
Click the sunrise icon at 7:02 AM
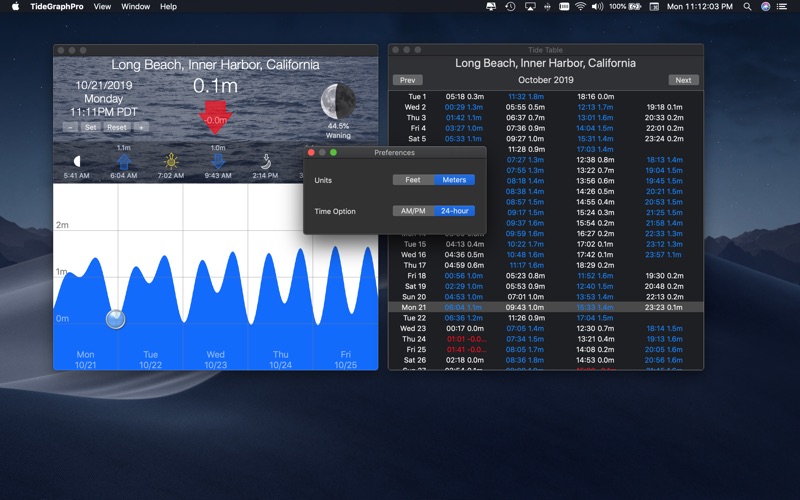point(171,162)
